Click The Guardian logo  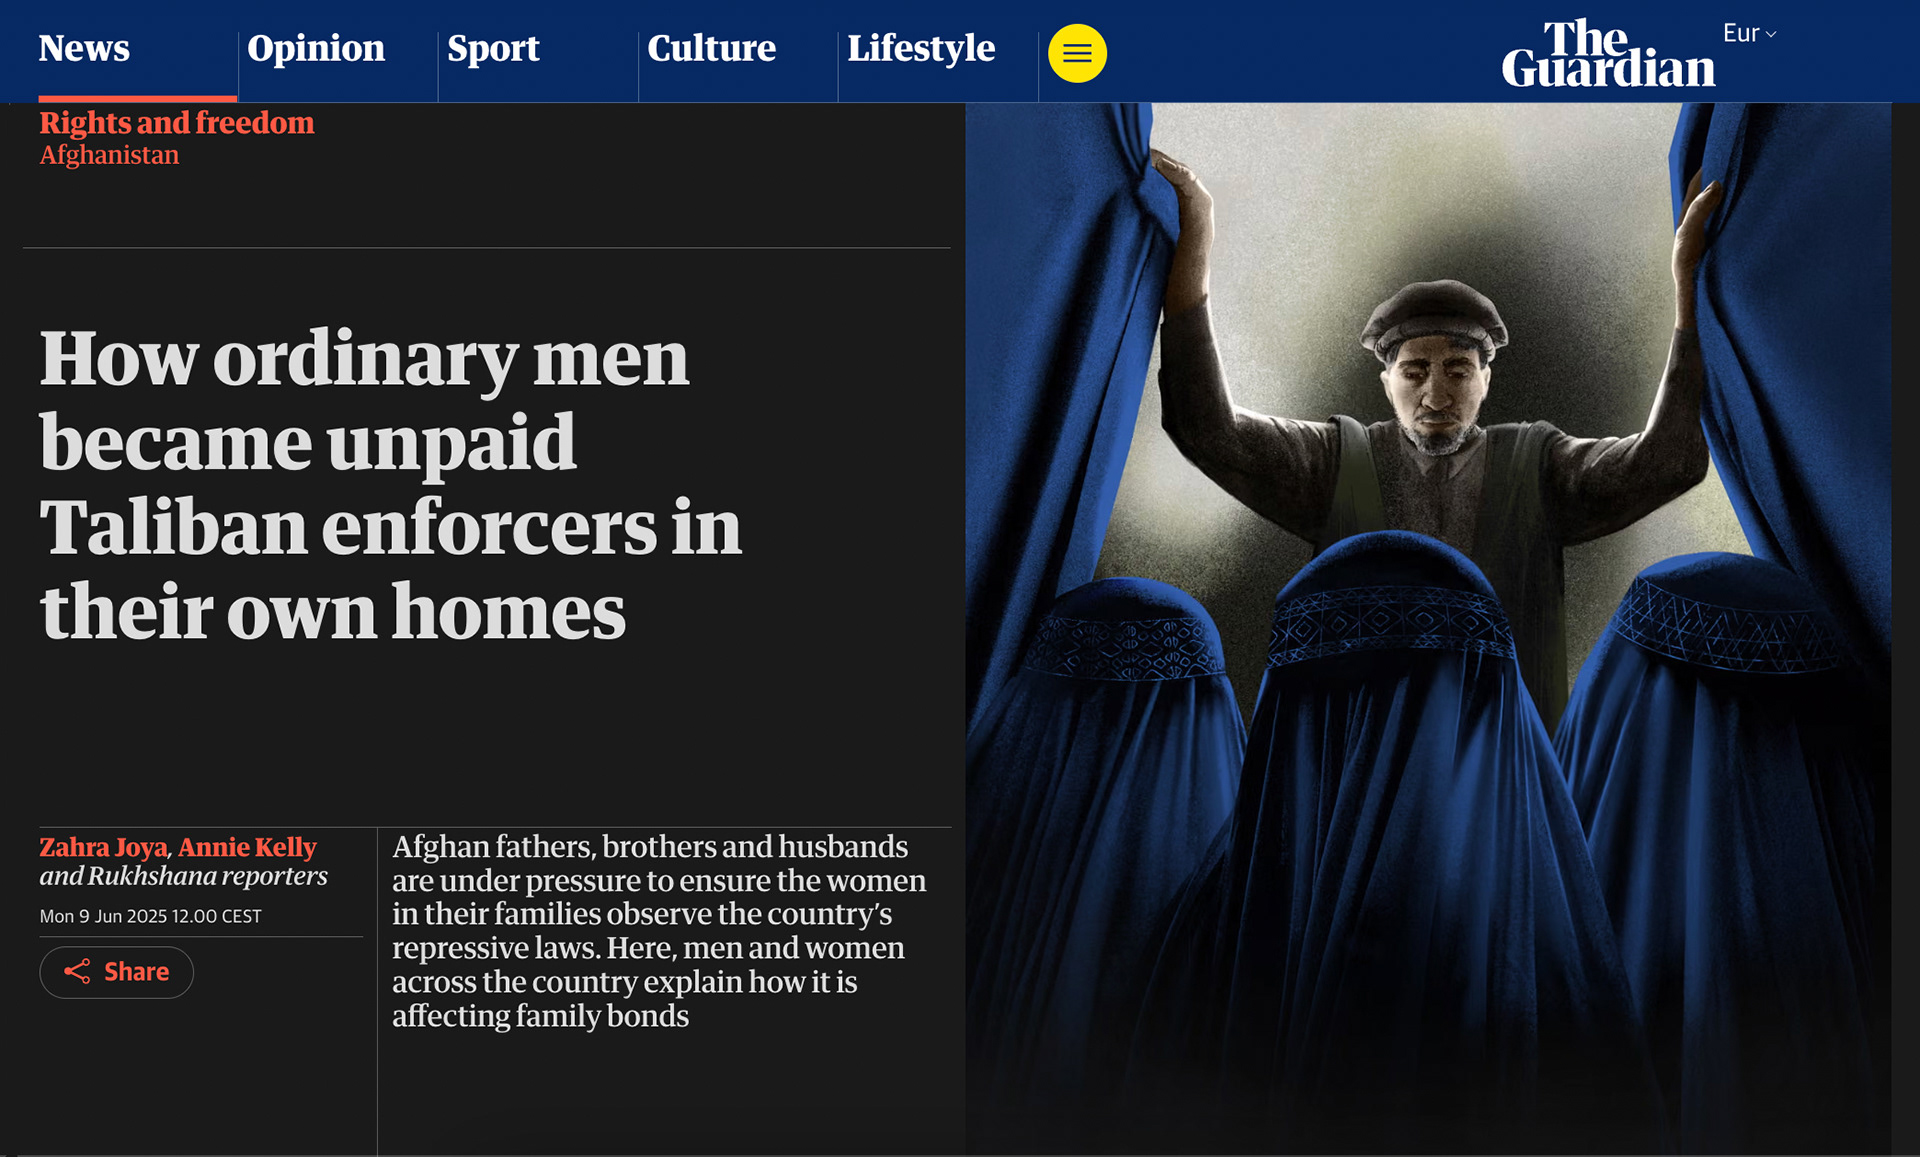[x=1608, y=54]
